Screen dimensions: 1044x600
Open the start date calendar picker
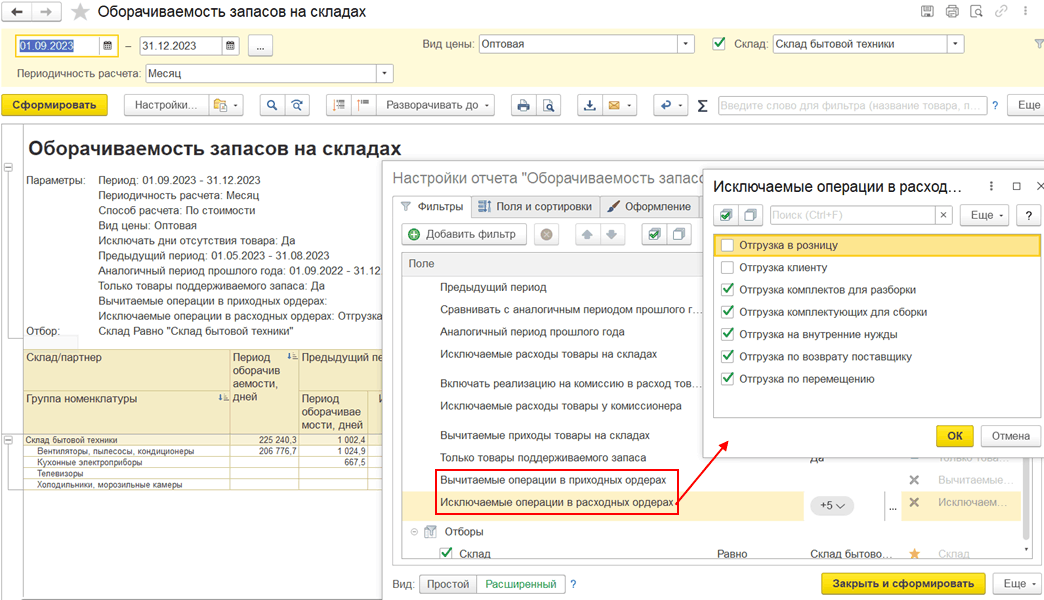pyautogui.click(x=108, y=45)
